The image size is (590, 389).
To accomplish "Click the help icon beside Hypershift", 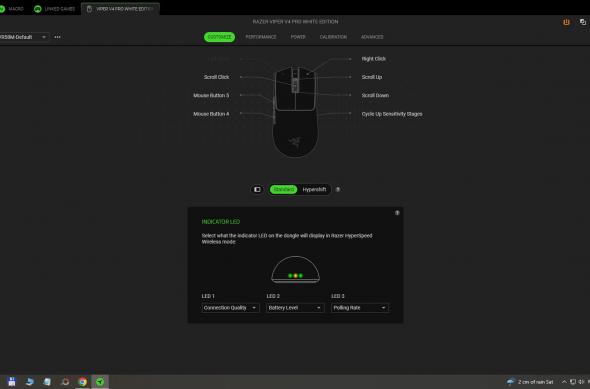I will click(x=338, y=190).
